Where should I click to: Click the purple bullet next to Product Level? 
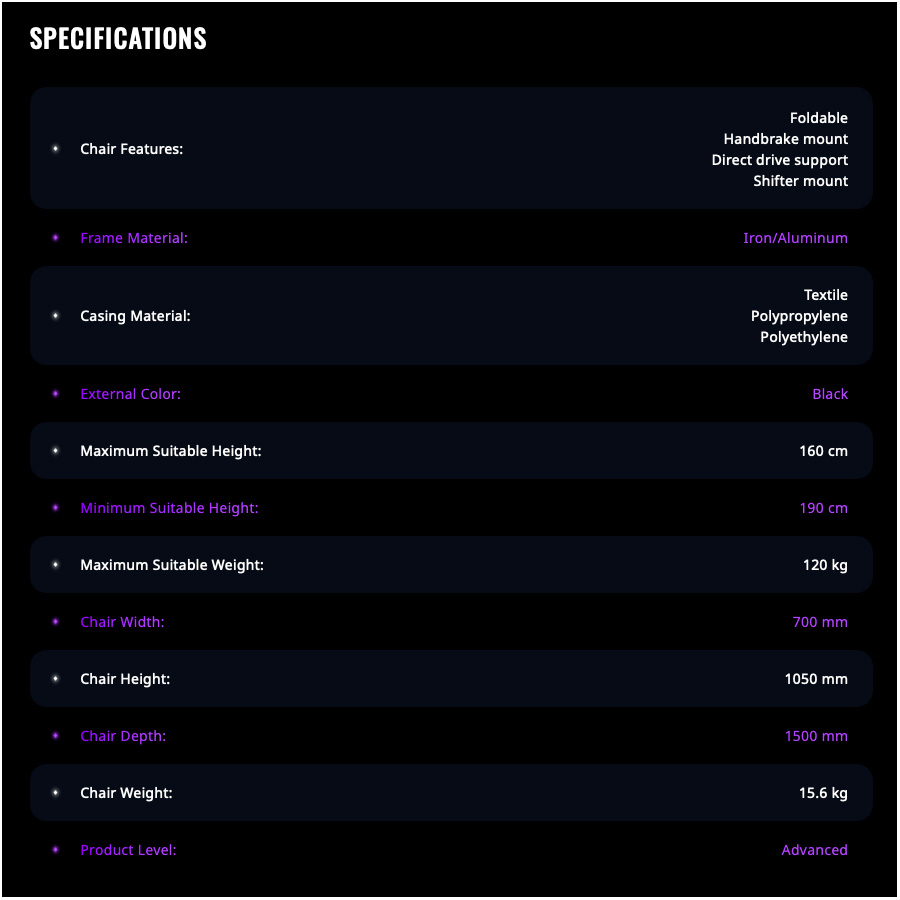pyautogui.click(x=56, y=849)
